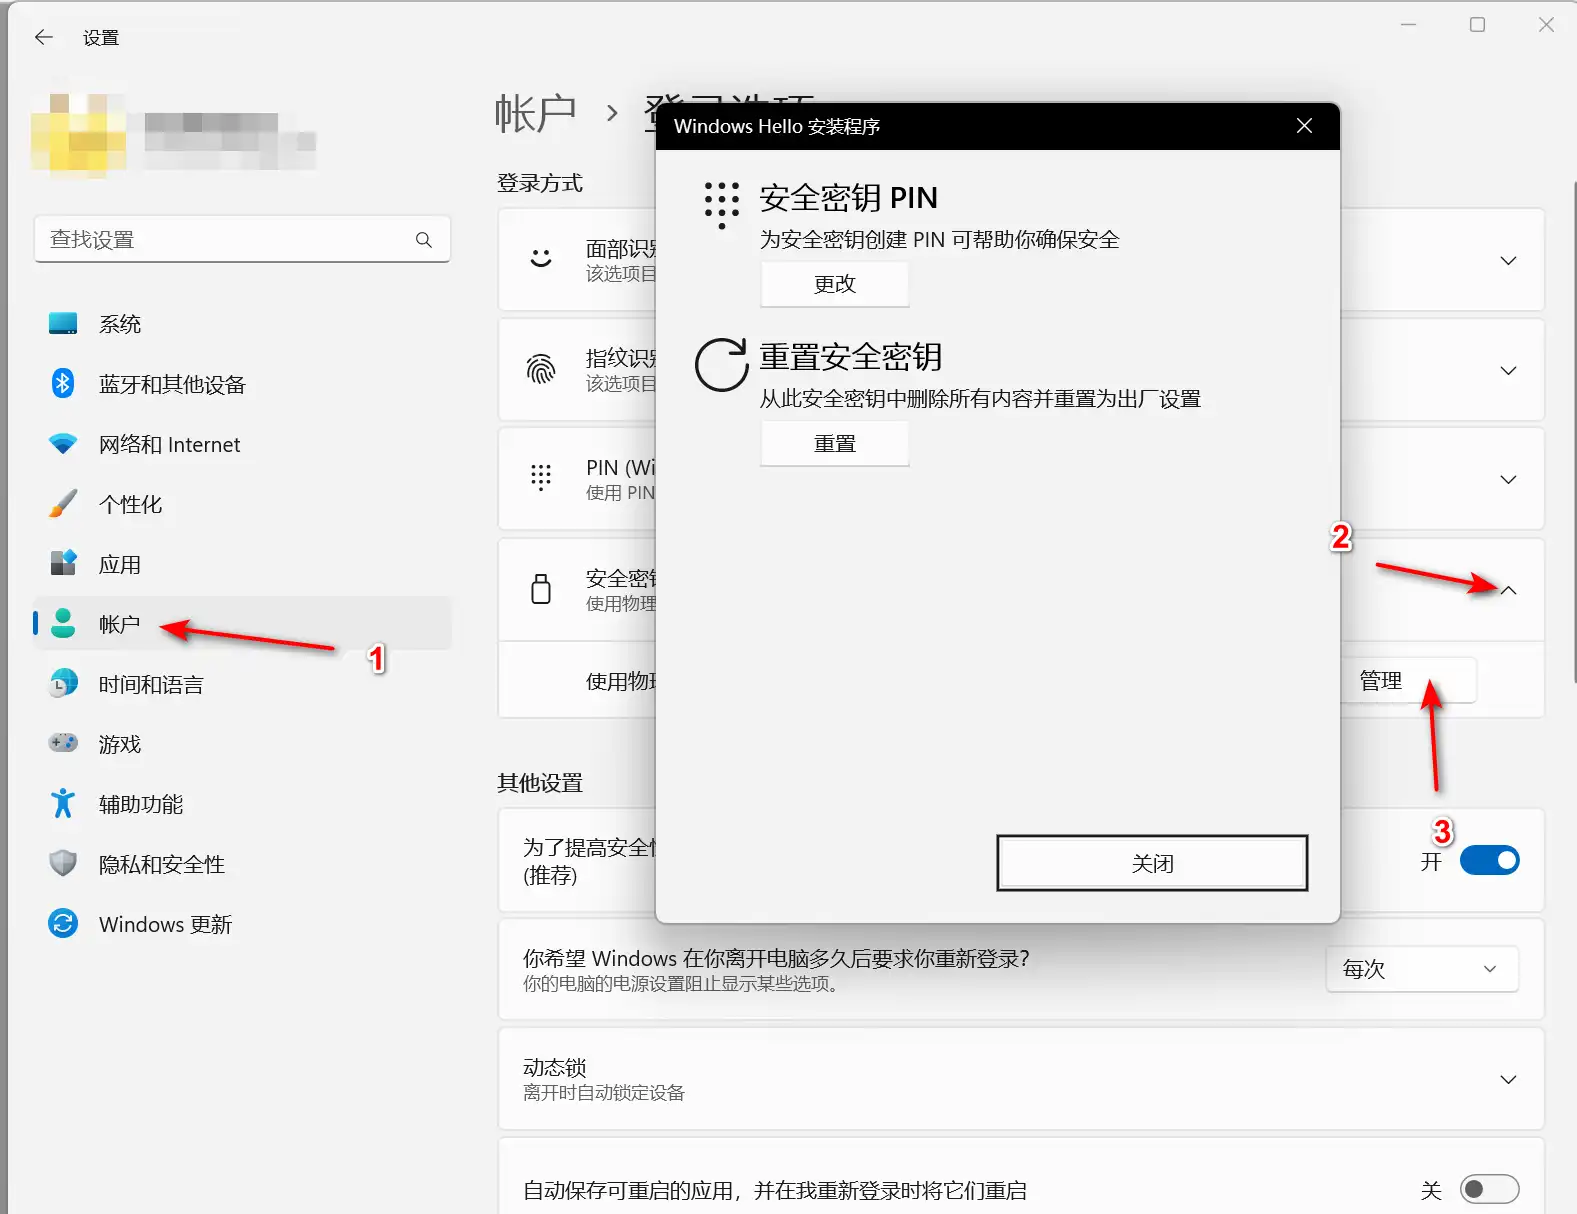Click the PIN keypad icon in list
1577x1214 pixels.
pos(541,478)
